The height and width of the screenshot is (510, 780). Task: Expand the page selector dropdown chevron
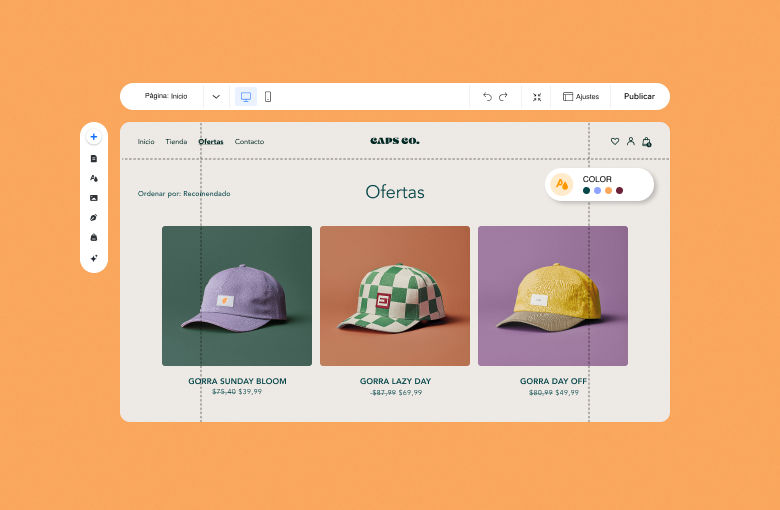(216, 97)
